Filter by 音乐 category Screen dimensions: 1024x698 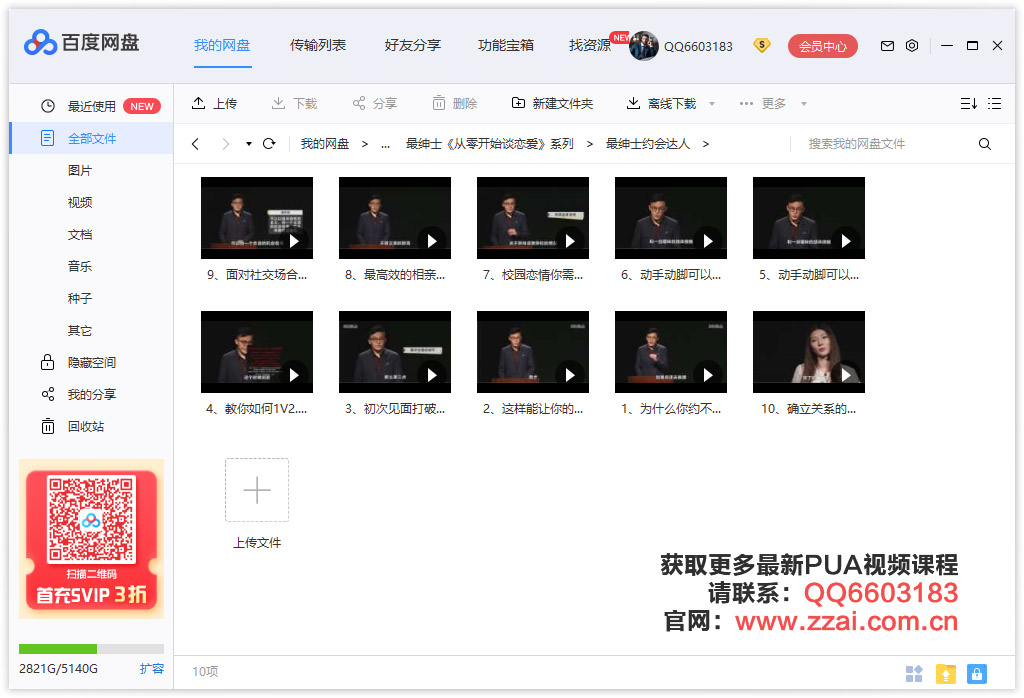click(x=80, y=266)
